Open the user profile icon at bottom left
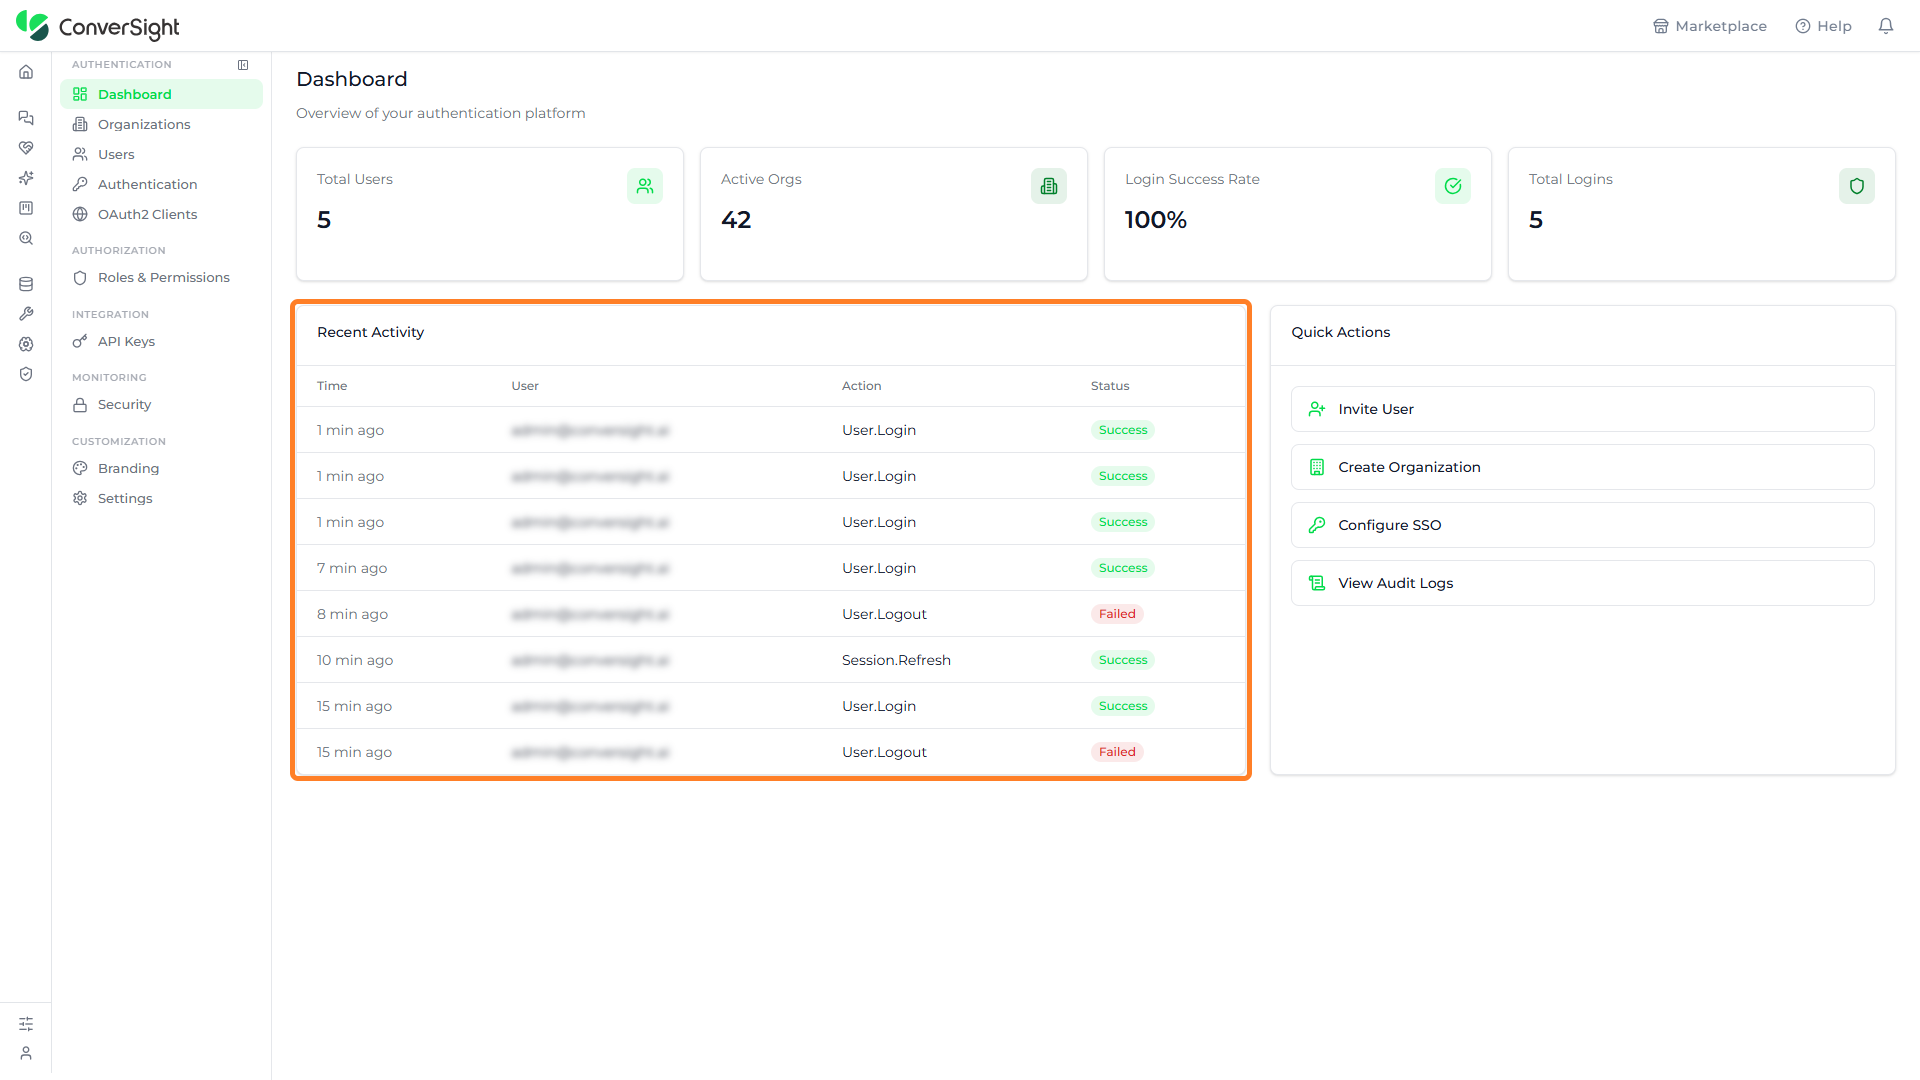 tap(26, 1053)
